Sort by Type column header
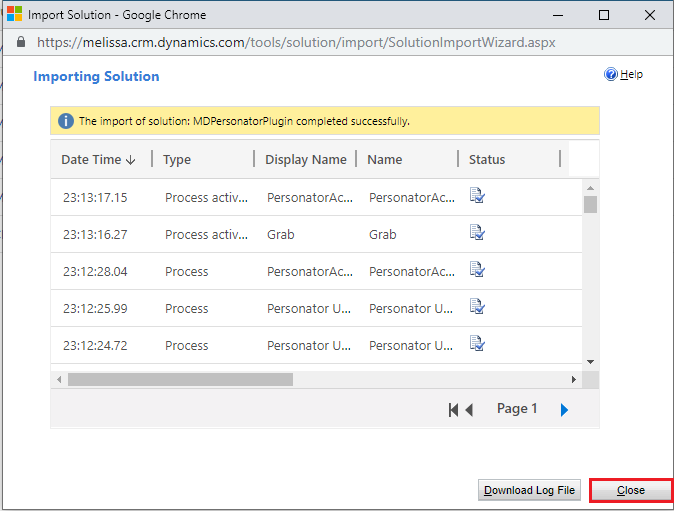 [177, 159]
